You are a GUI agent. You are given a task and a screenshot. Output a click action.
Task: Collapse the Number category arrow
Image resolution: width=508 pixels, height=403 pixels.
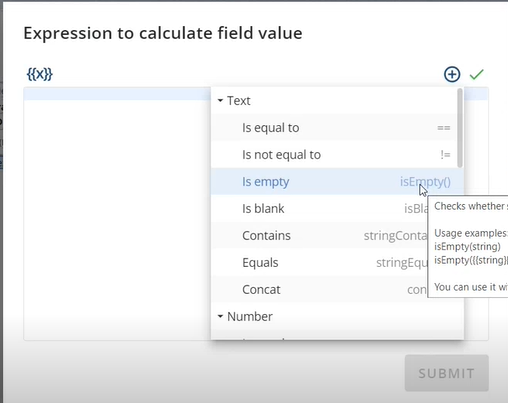[220, 316]
